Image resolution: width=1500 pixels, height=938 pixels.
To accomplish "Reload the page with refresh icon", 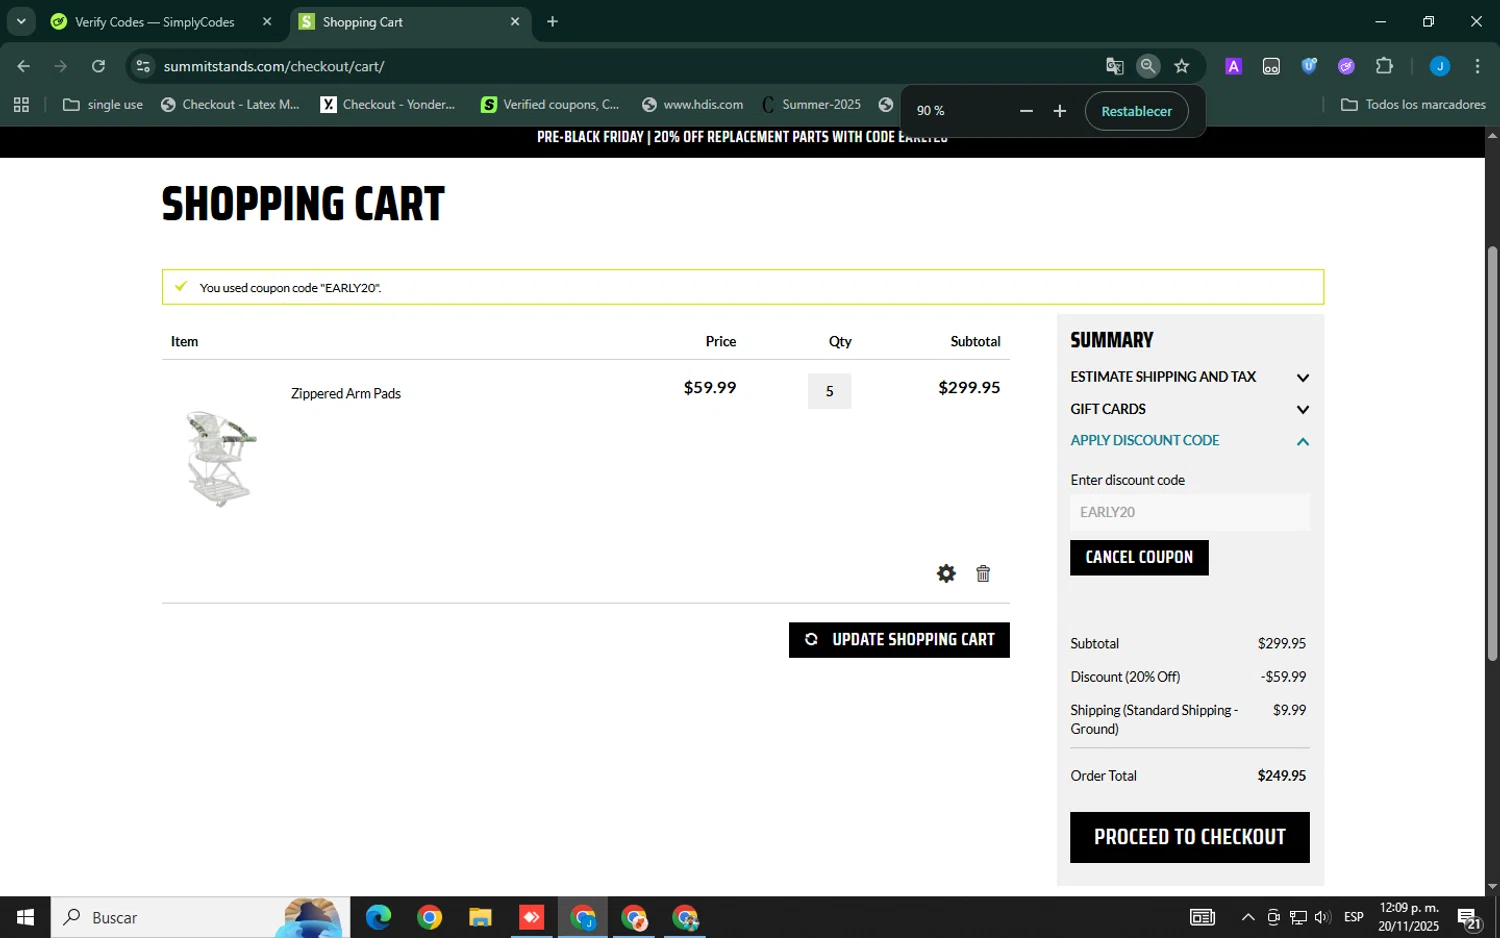I will 98,66.
